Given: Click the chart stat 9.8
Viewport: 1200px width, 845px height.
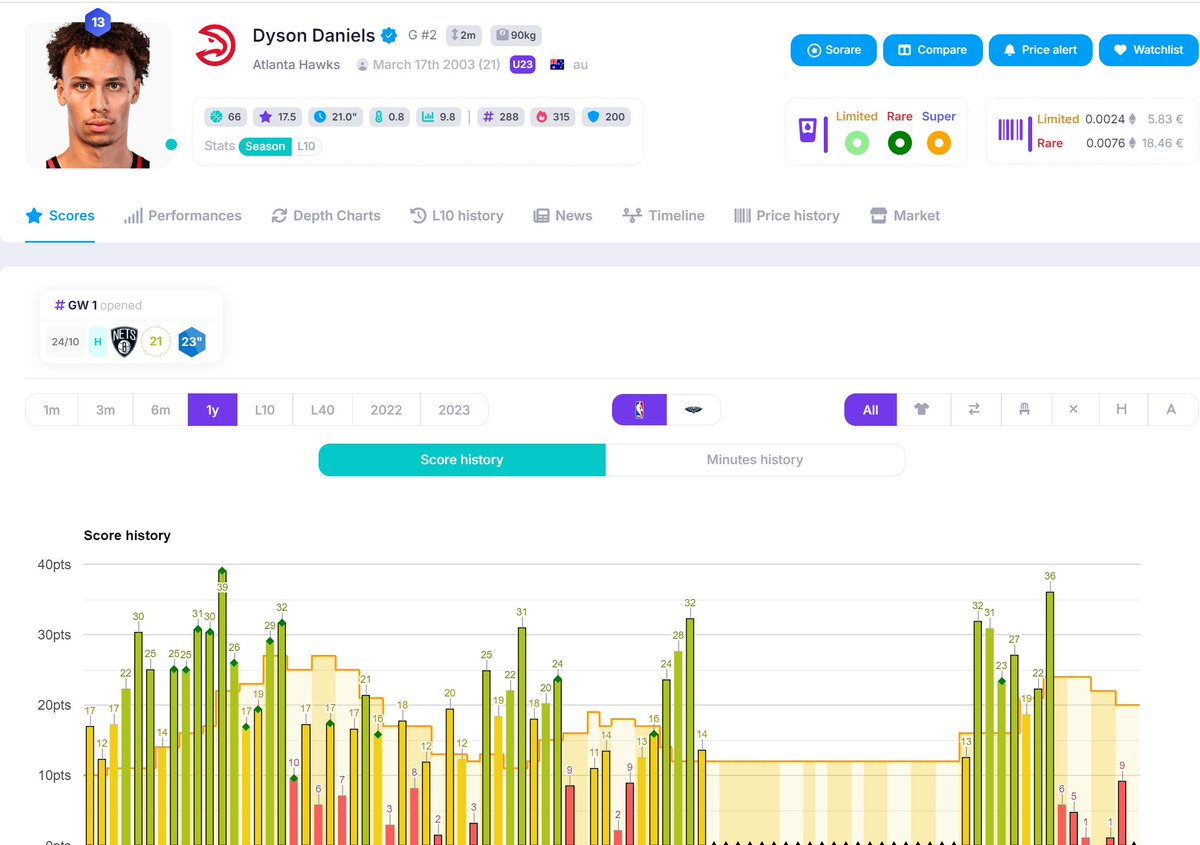Looking at the screenshot, I should pyautogui.click(x=439, y=117).
